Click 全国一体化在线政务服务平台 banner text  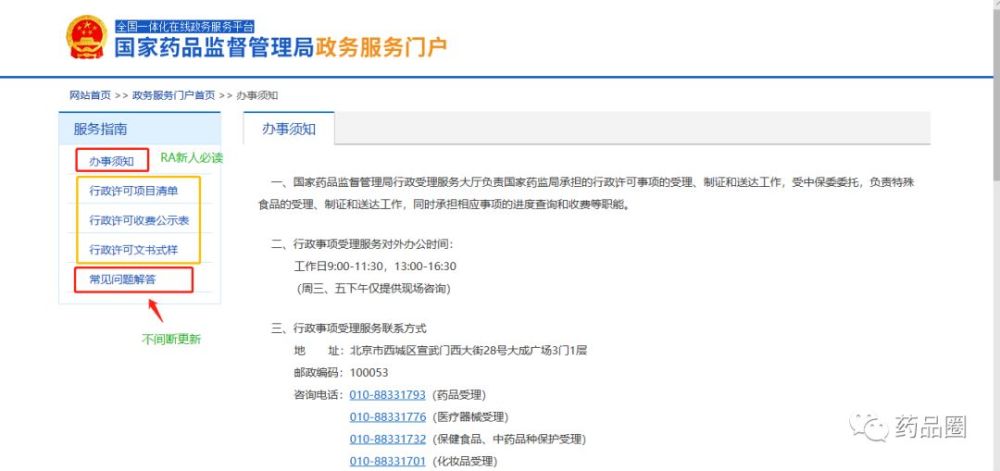[x=185, y=27]
